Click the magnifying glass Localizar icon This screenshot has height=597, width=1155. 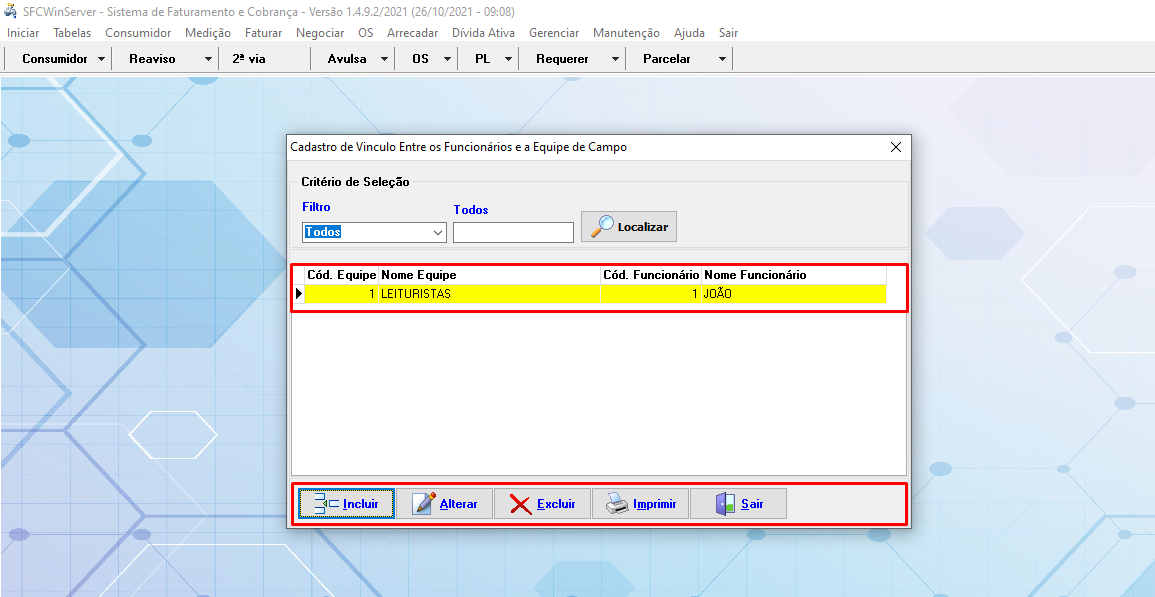tap(602, 226)
